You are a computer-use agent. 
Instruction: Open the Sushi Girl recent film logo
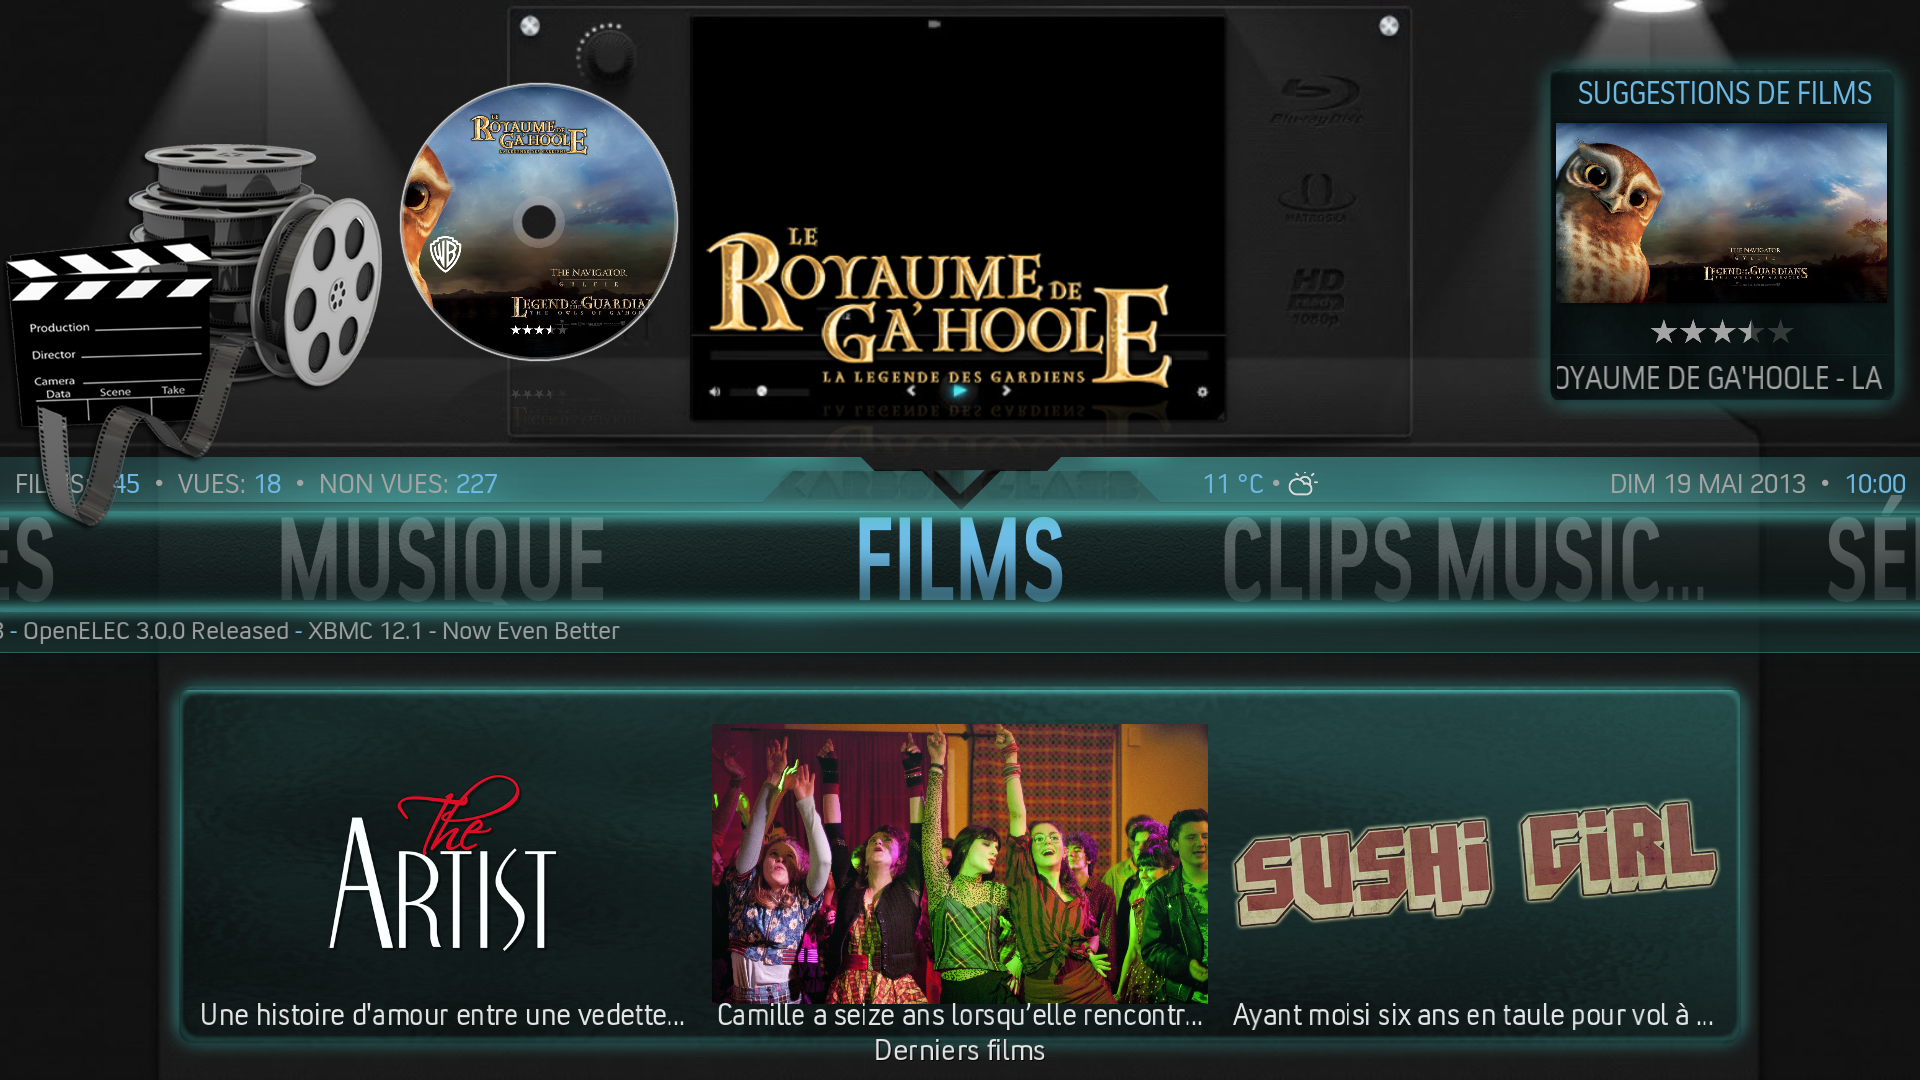[x=1476, y=862]
